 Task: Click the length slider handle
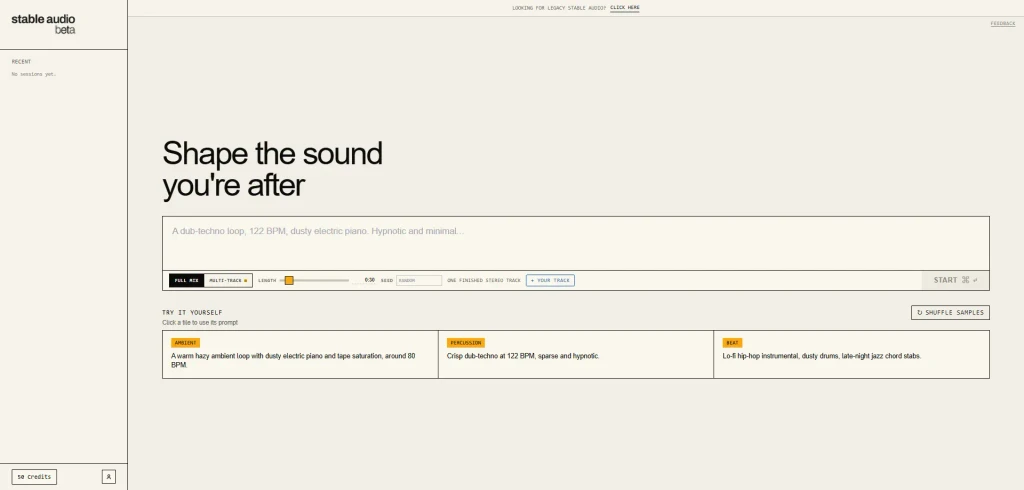tap(289, 280)
